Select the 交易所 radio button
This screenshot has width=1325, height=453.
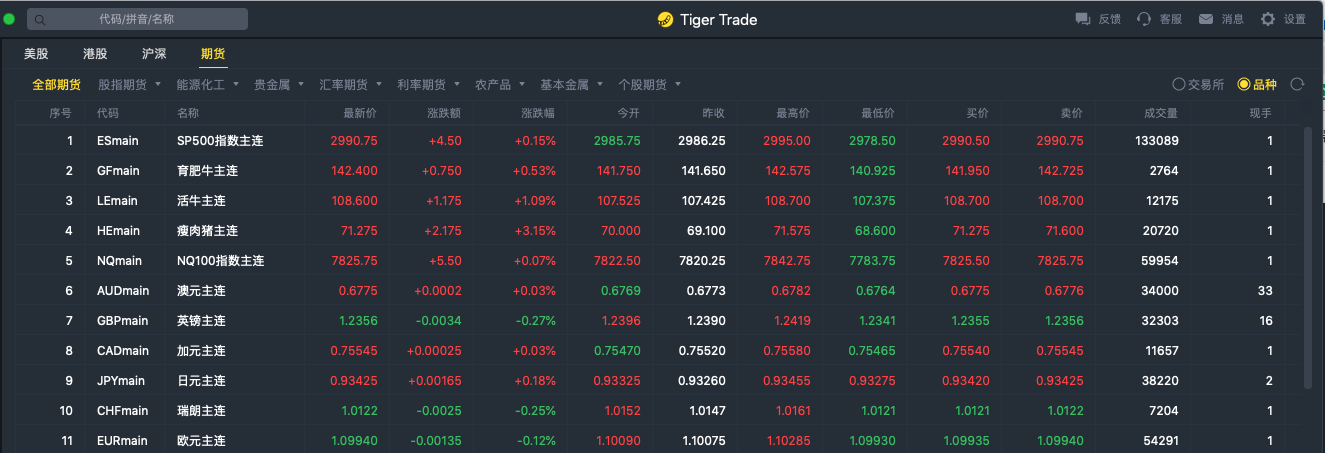[x=1178, y=84]
